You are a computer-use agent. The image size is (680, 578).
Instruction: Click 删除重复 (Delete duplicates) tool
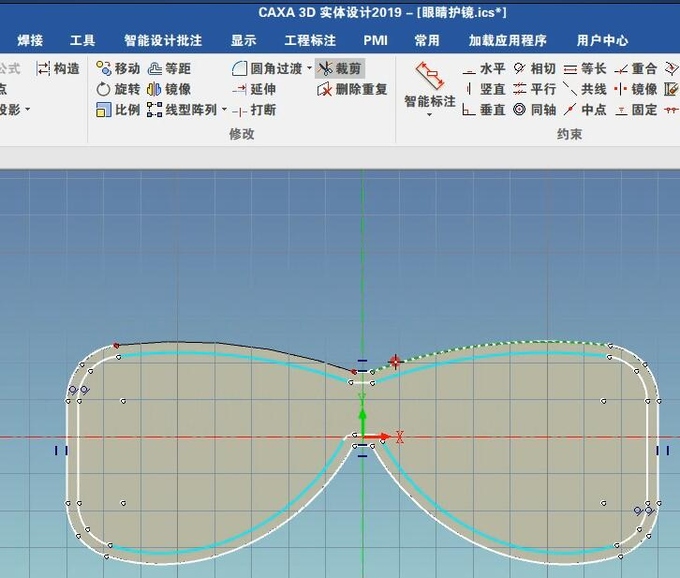352,89
